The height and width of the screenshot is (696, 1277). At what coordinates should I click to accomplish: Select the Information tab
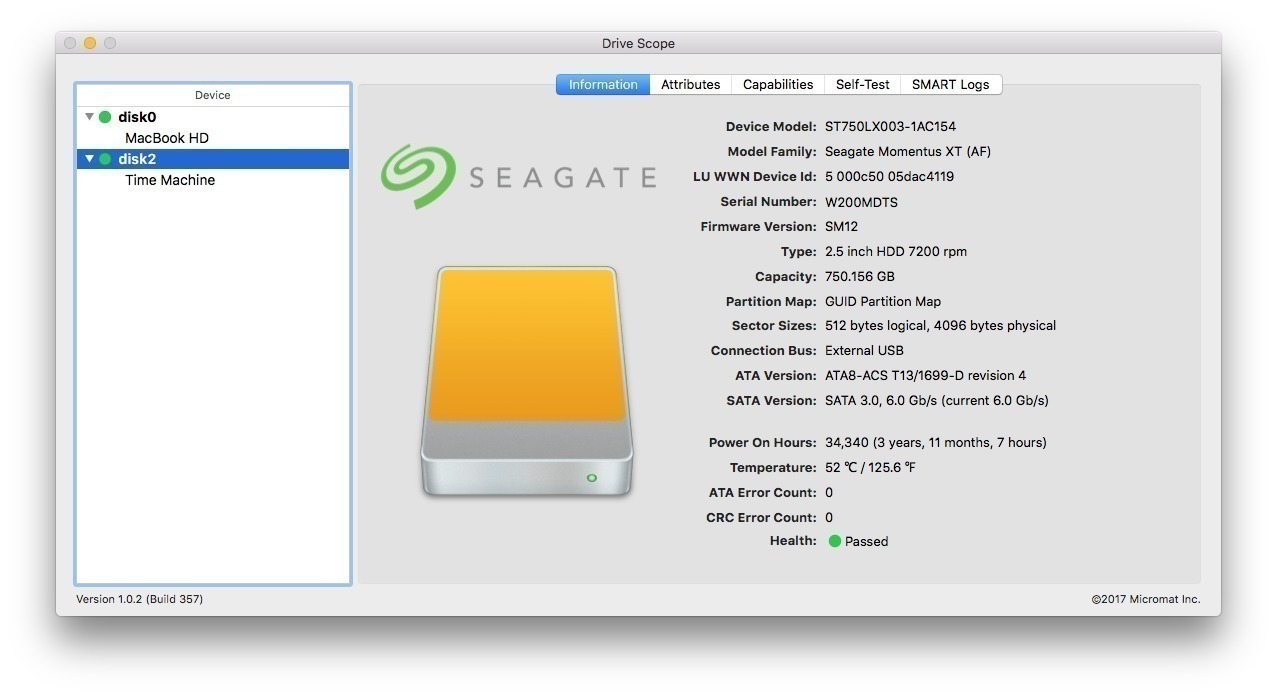click(602, 84)
